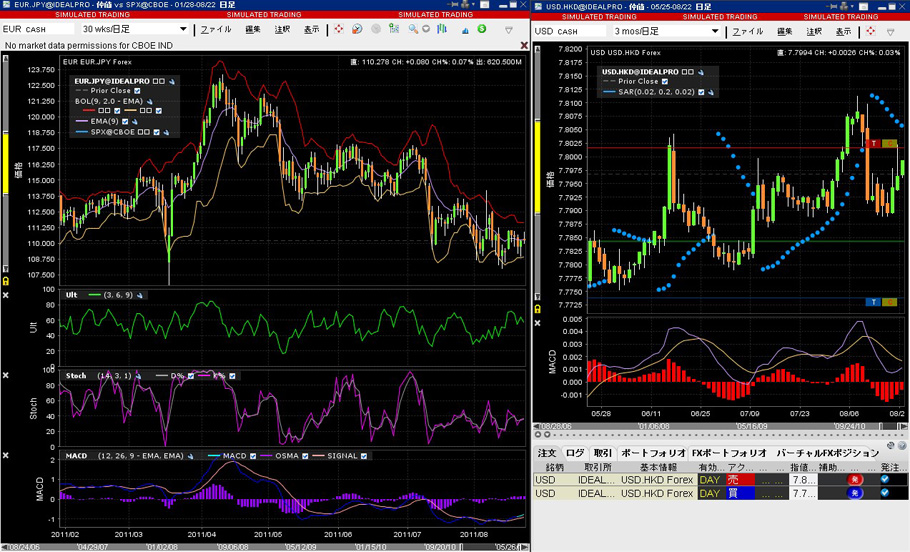Switch to the ポートフォリオ tab
910x552 pixels.
(653, 453)
